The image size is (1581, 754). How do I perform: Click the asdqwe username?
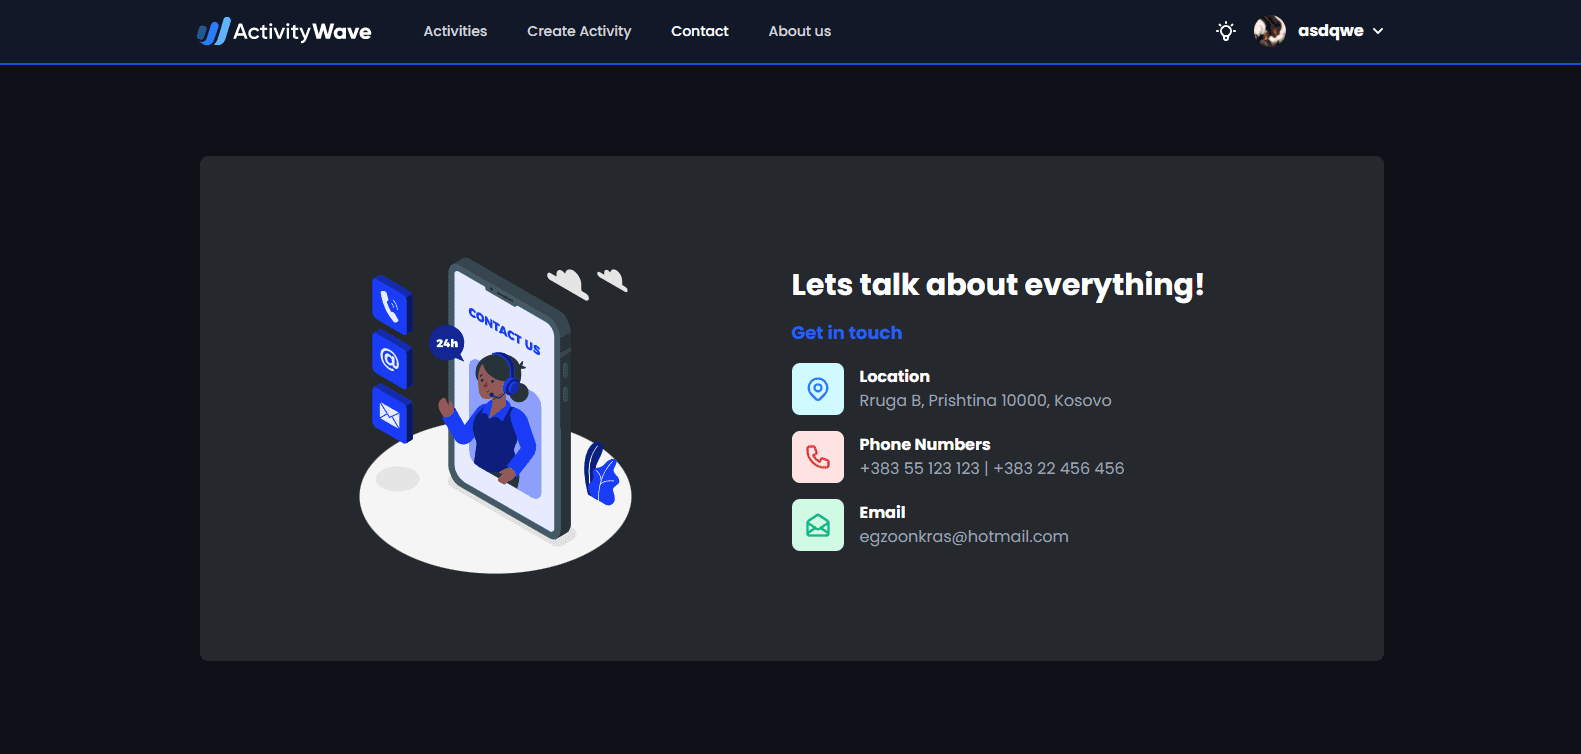click(1331, 31)
